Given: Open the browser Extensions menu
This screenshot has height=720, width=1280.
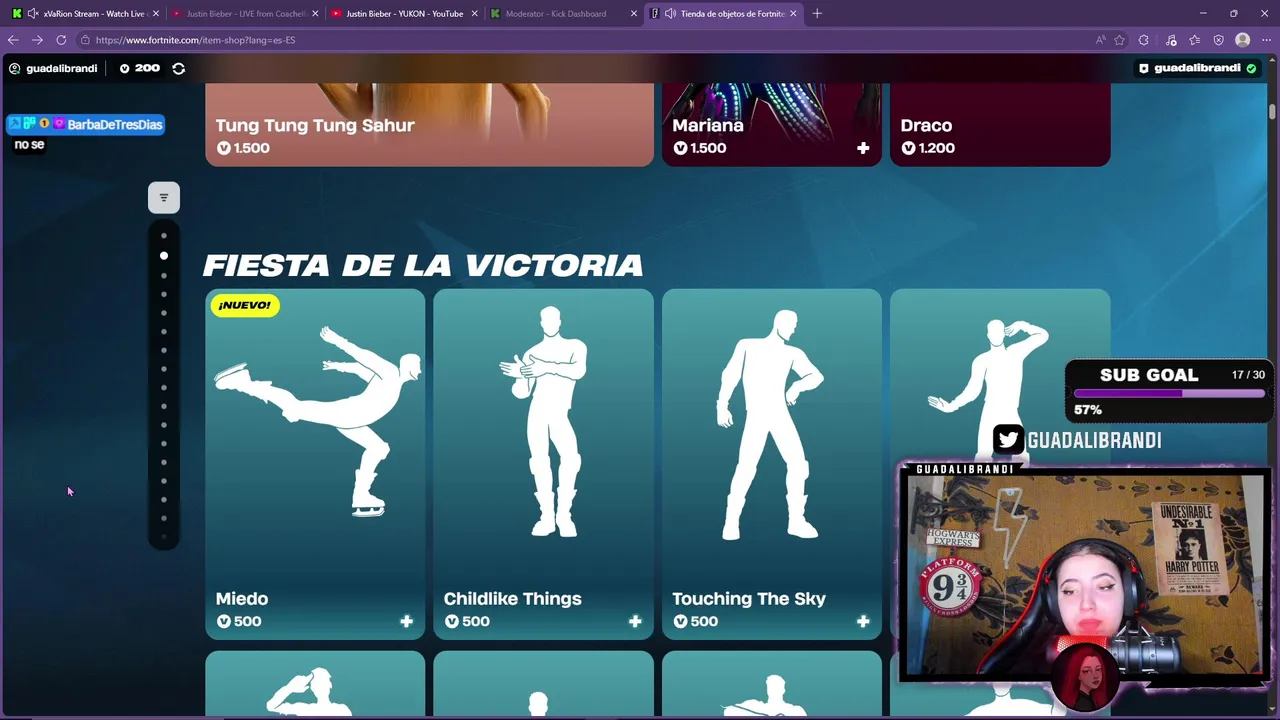Looking at the screenshot, I should (1144, 40).
